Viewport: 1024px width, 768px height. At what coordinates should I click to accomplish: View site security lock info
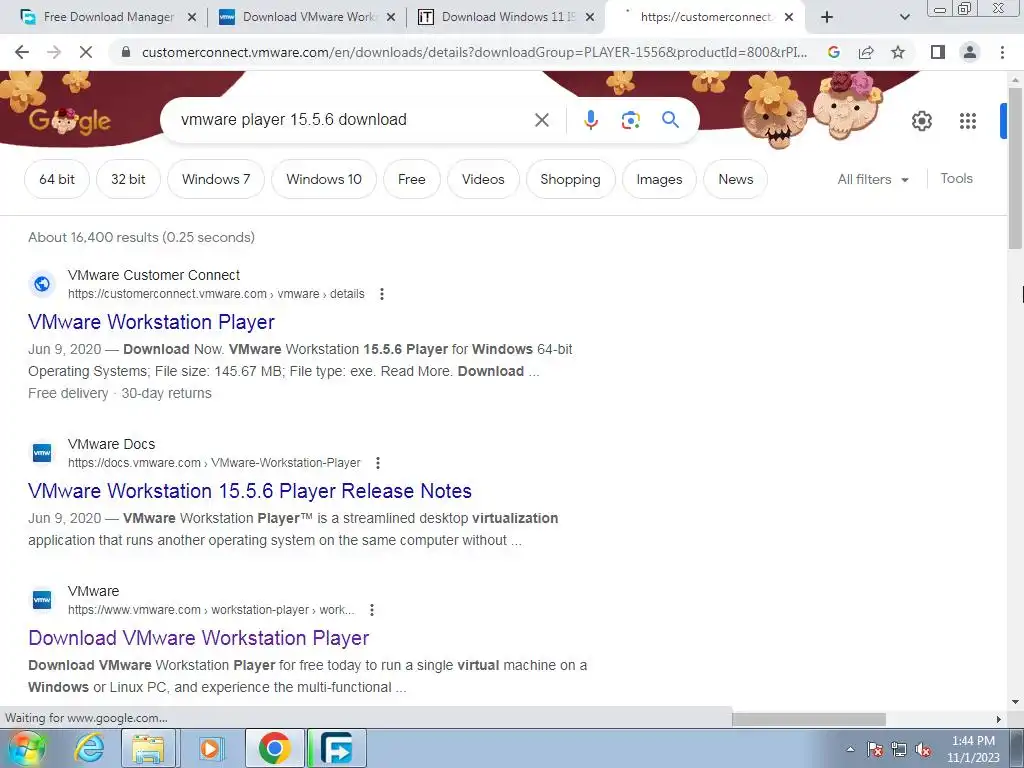click(126, 52)
